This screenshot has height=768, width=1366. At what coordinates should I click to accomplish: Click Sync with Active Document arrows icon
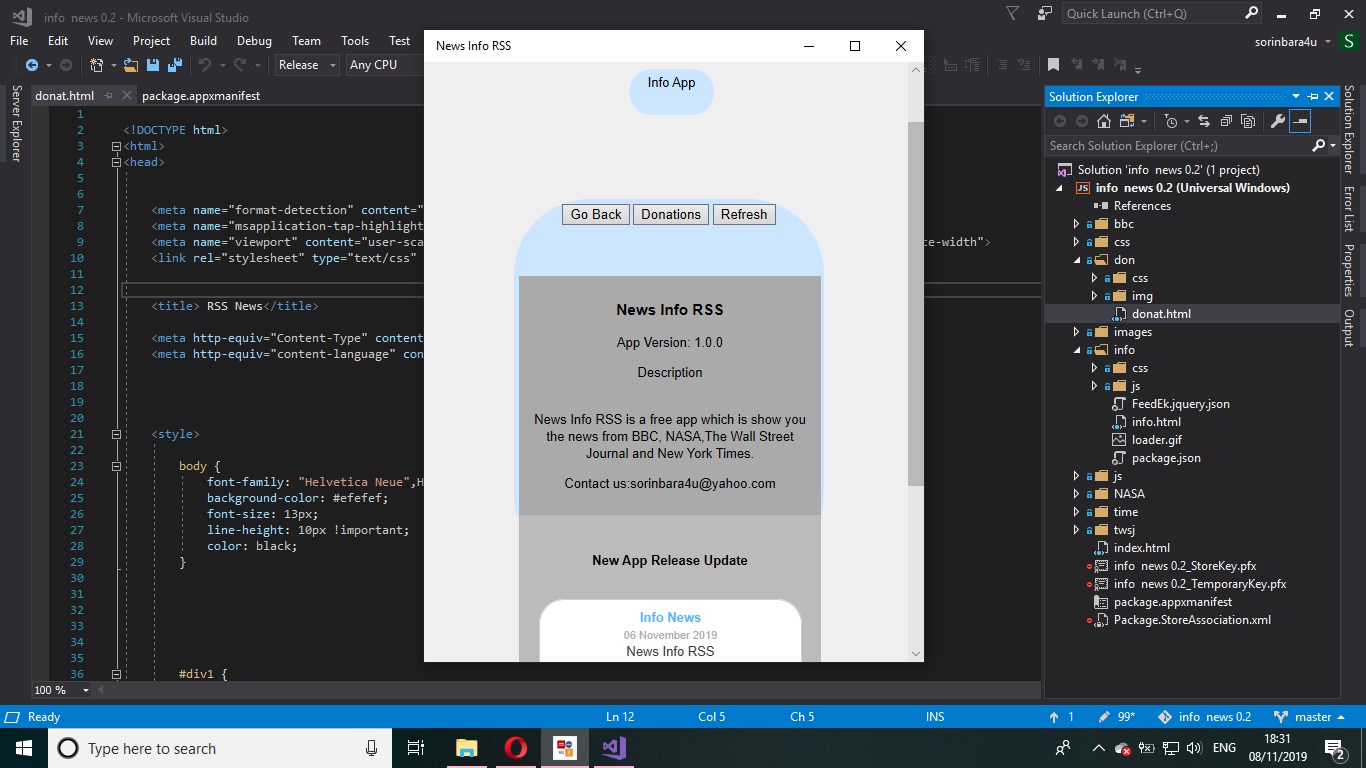[1204, 121]
